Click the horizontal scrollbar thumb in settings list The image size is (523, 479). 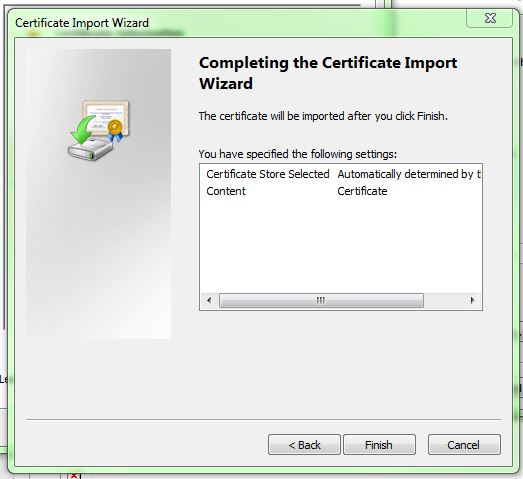[x=321, y=300]
